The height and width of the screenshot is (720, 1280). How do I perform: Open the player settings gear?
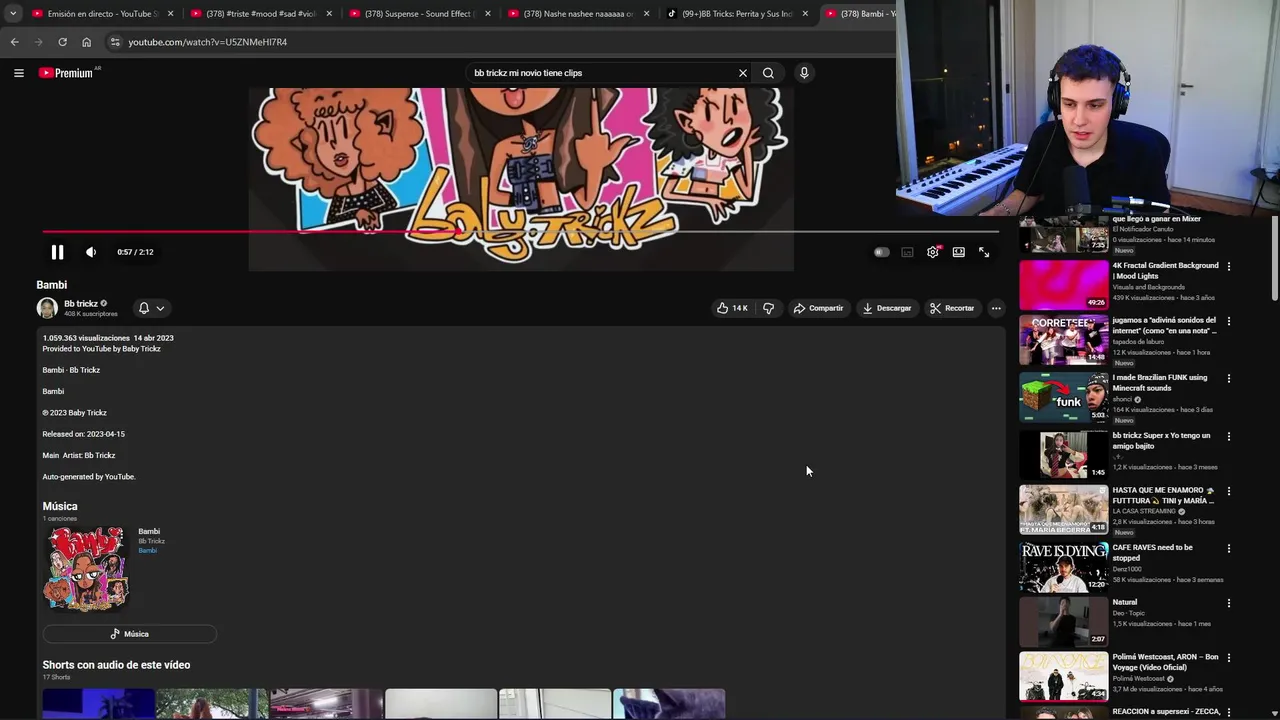click(933, 252)
